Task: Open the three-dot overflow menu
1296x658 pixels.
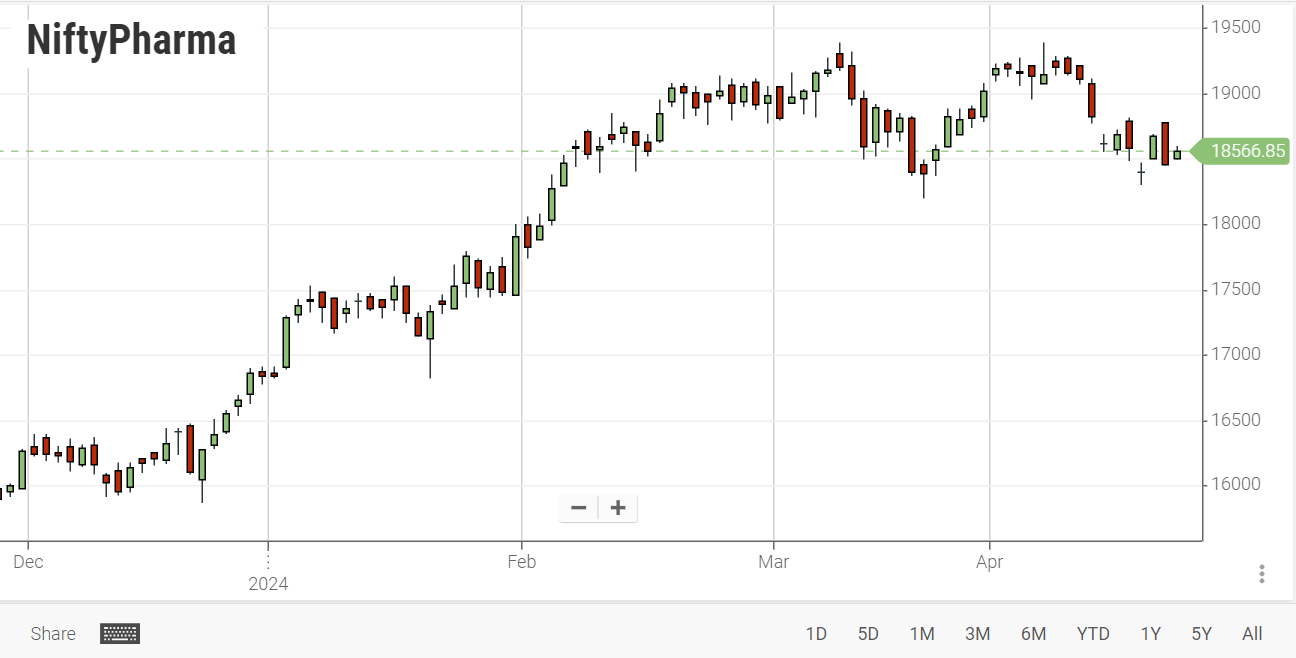Action: (x=1261, y=573)
